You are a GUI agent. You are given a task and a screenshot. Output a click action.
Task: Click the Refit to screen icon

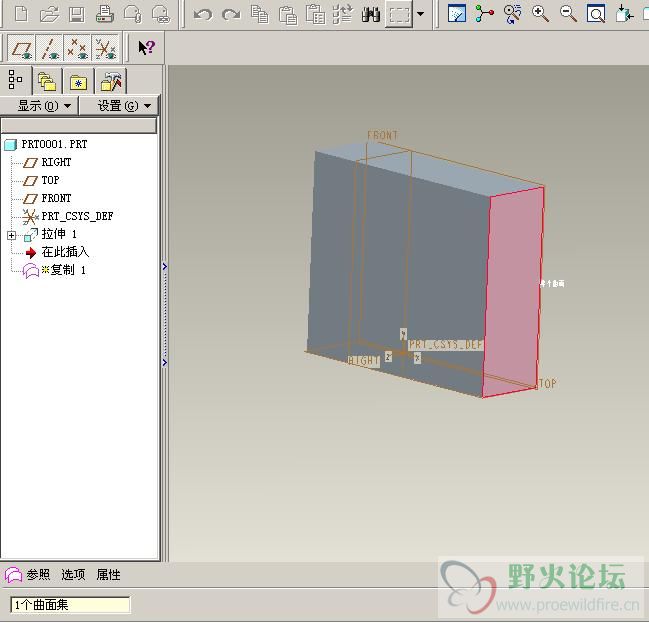pos(596,14)
